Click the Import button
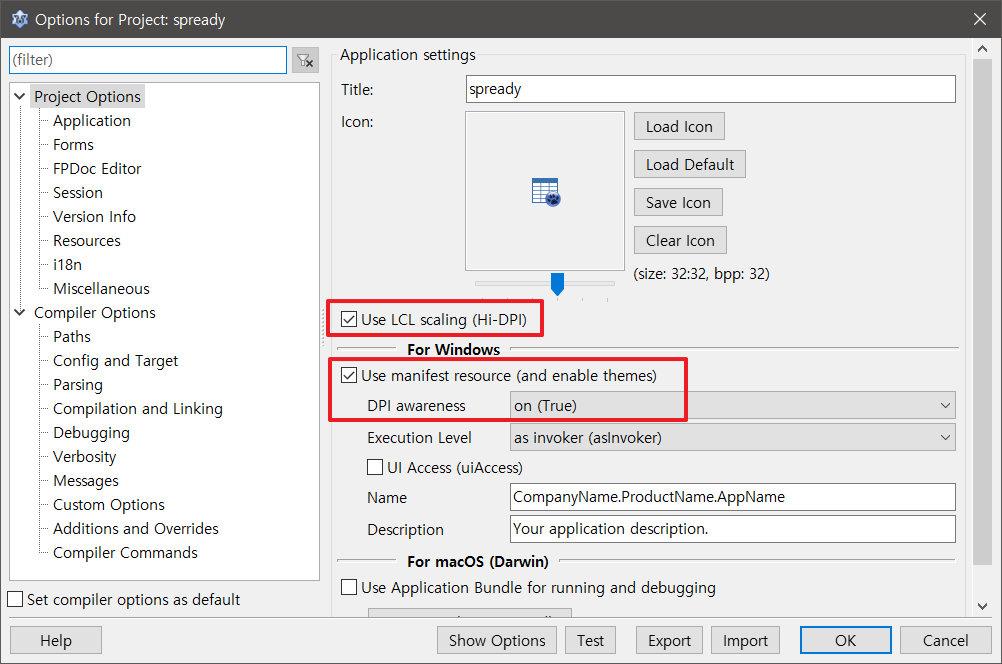This screenshot has width=1002, height=664. (x=746, y=640)
